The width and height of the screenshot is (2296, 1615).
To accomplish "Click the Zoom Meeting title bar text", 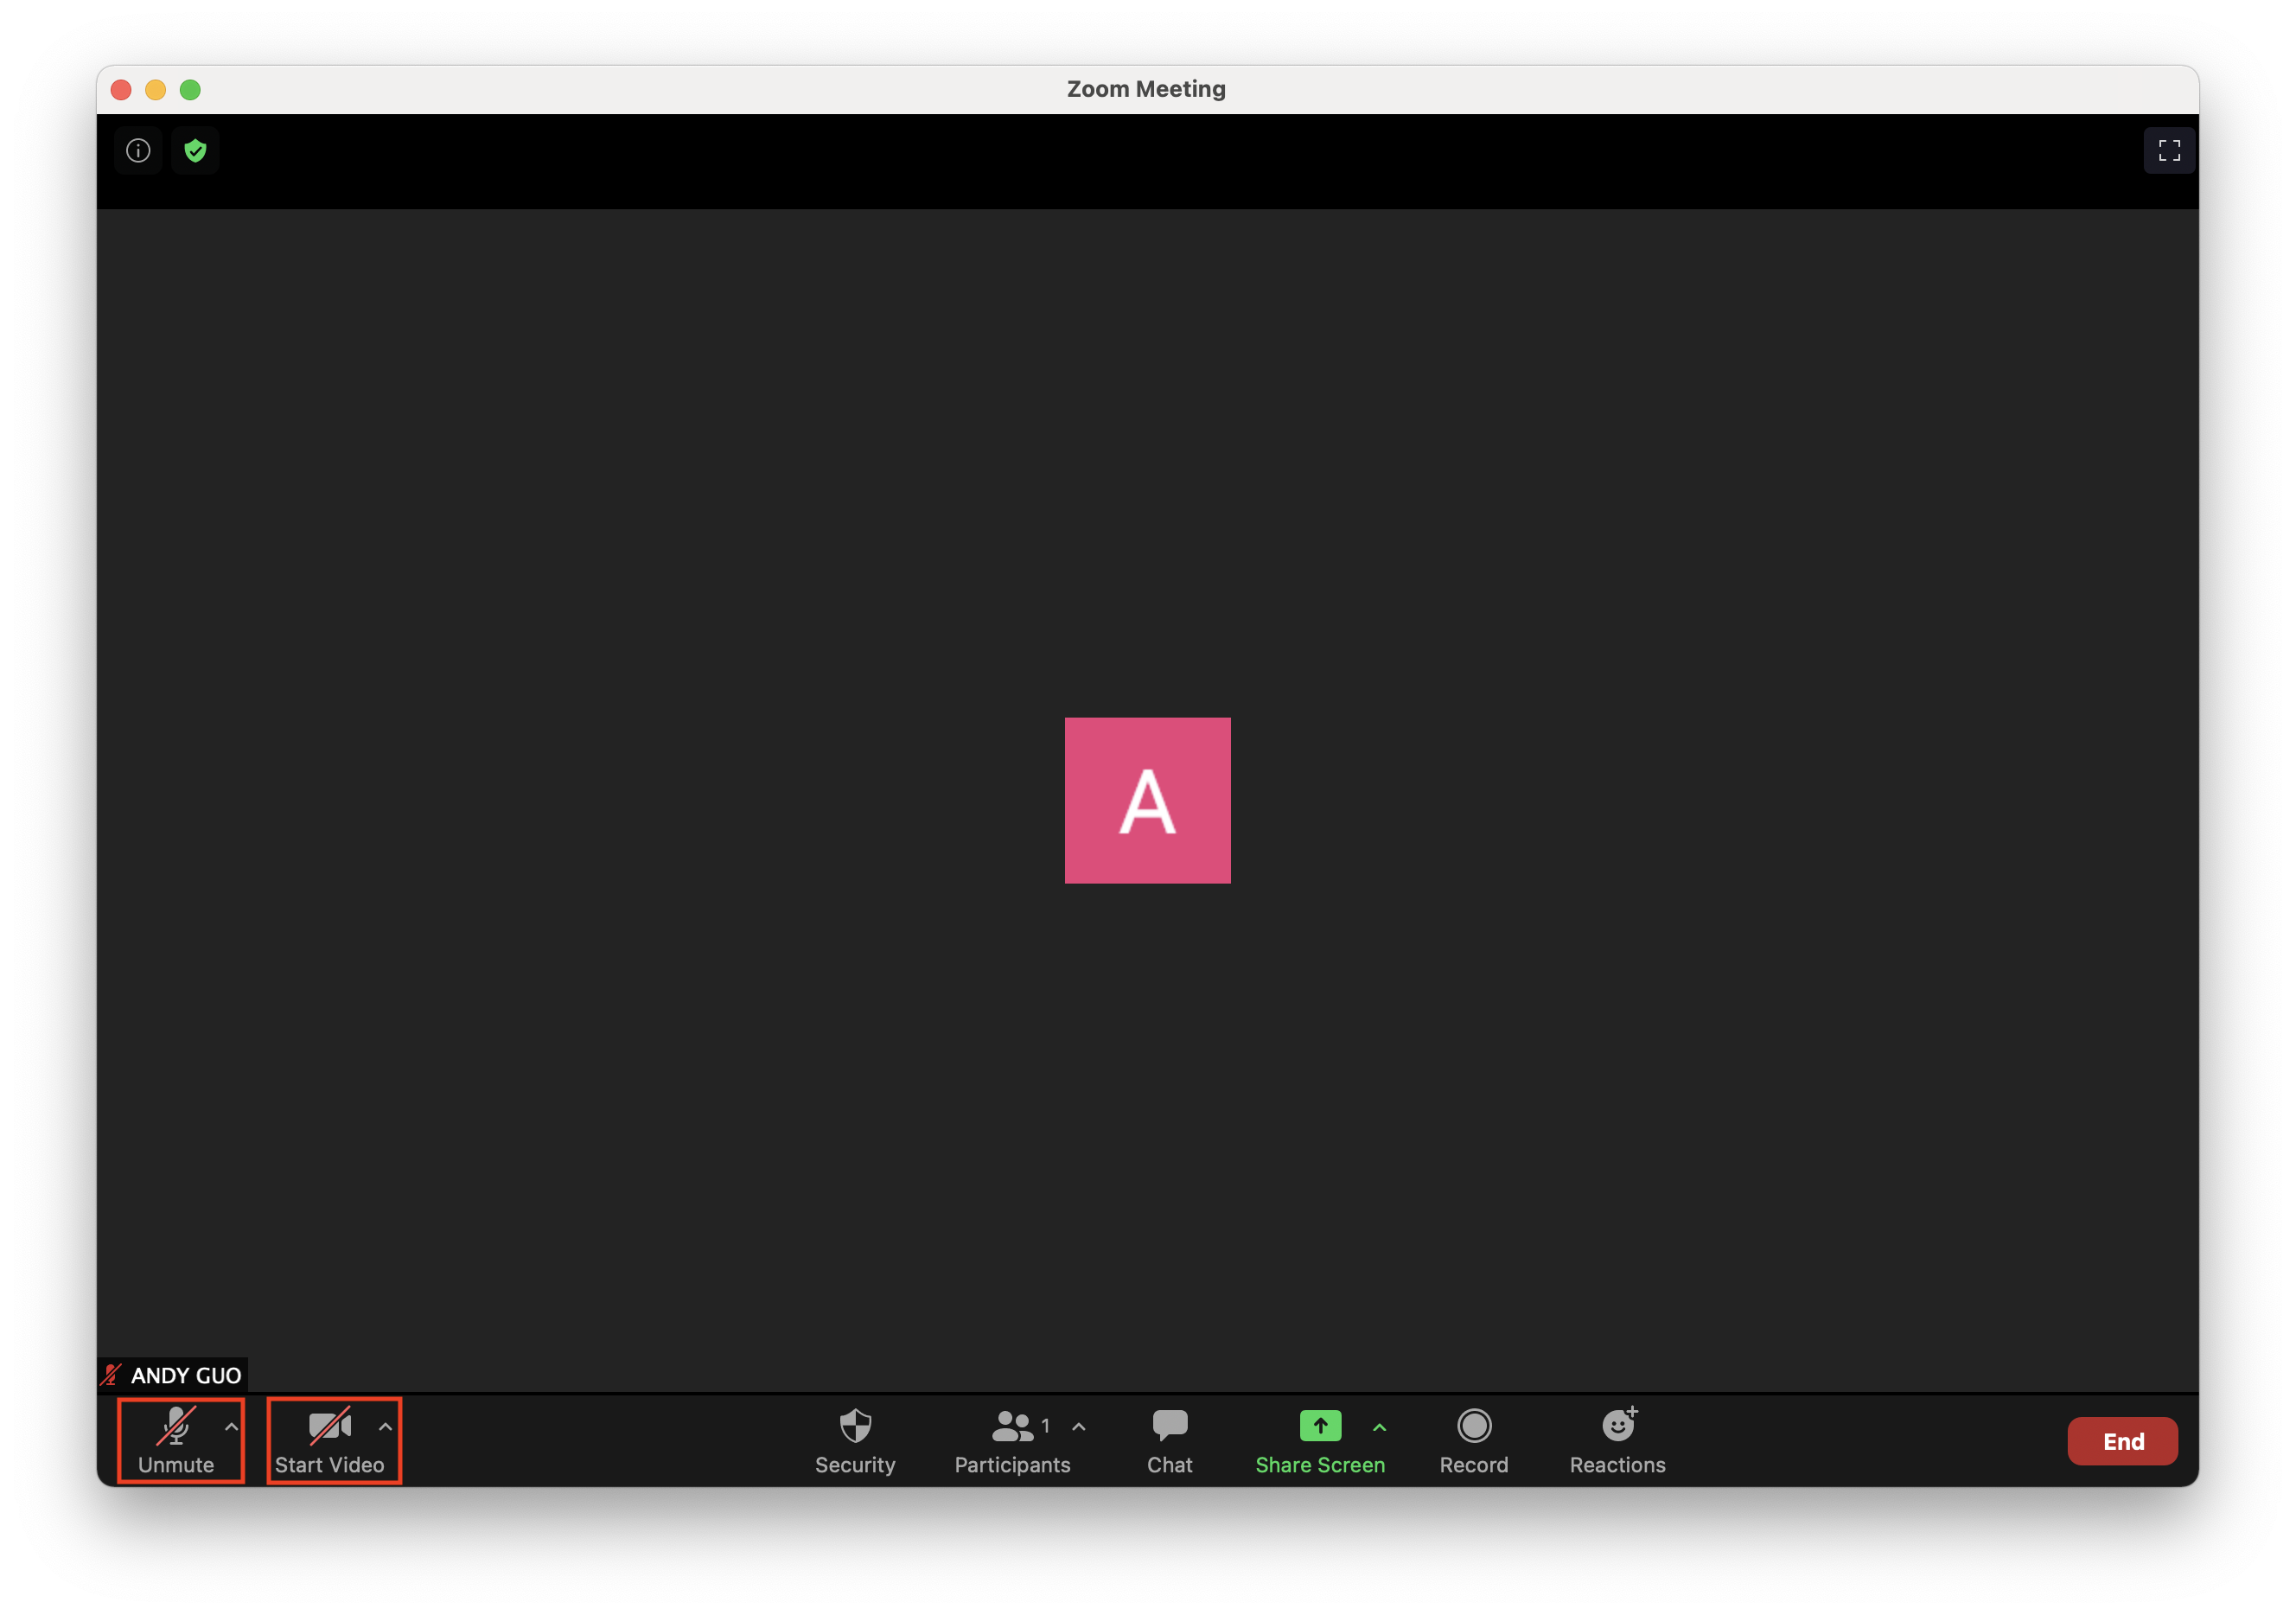I will click(x=1146, y=89).
